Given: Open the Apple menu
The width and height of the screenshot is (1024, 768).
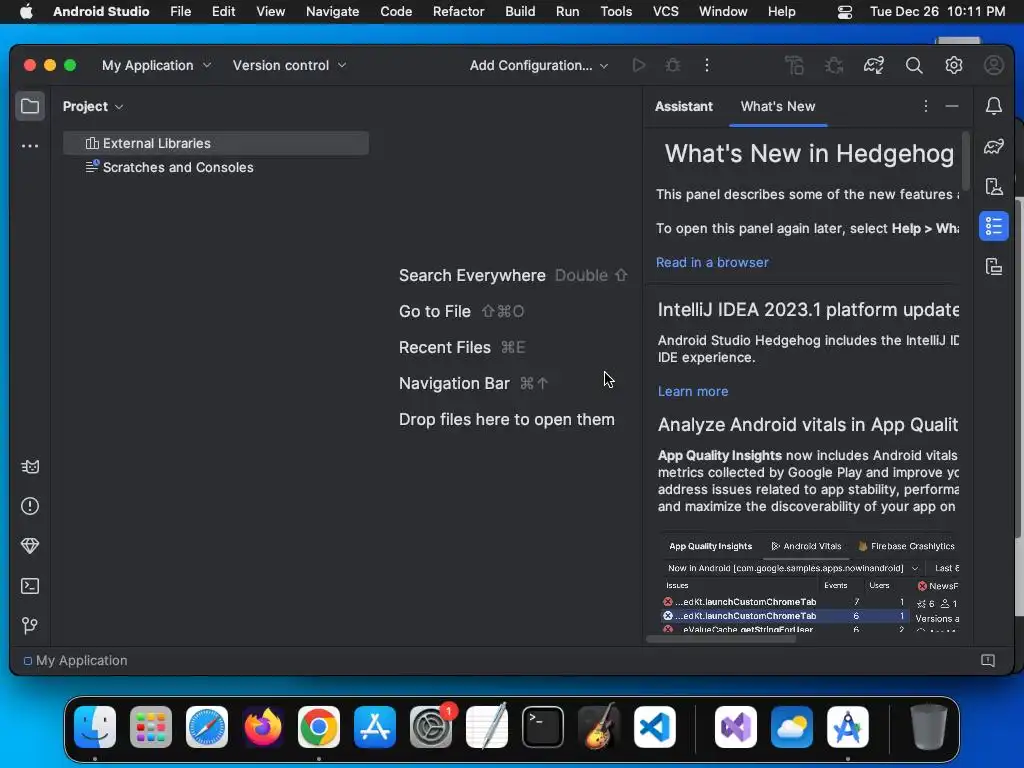Looking at the screenshot, I should pos(26,11).
